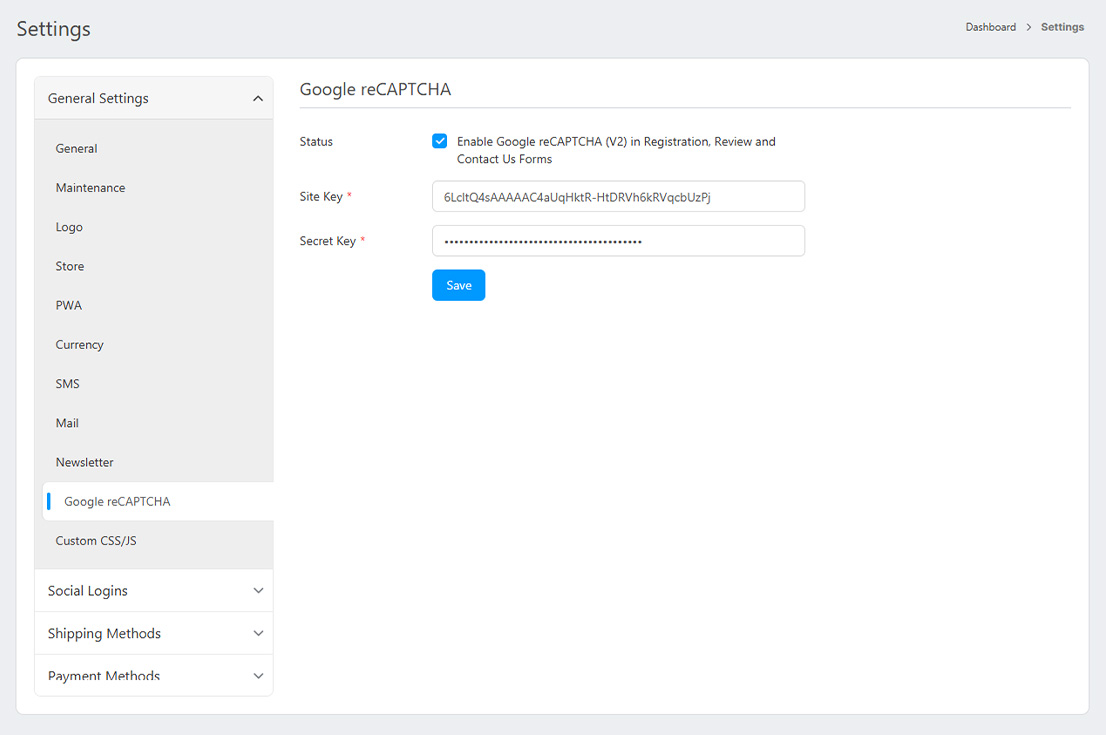
Task: Click into the Site Key field
Action: [x=618, y=197]
